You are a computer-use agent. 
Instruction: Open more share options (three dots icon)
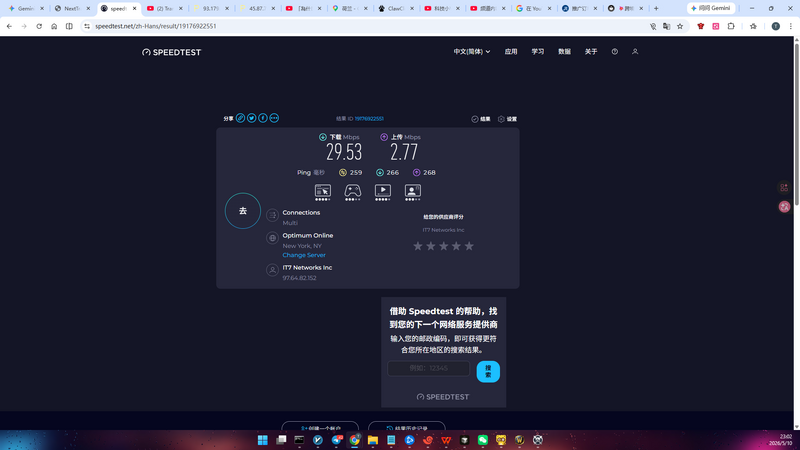[x=274, y=118]
